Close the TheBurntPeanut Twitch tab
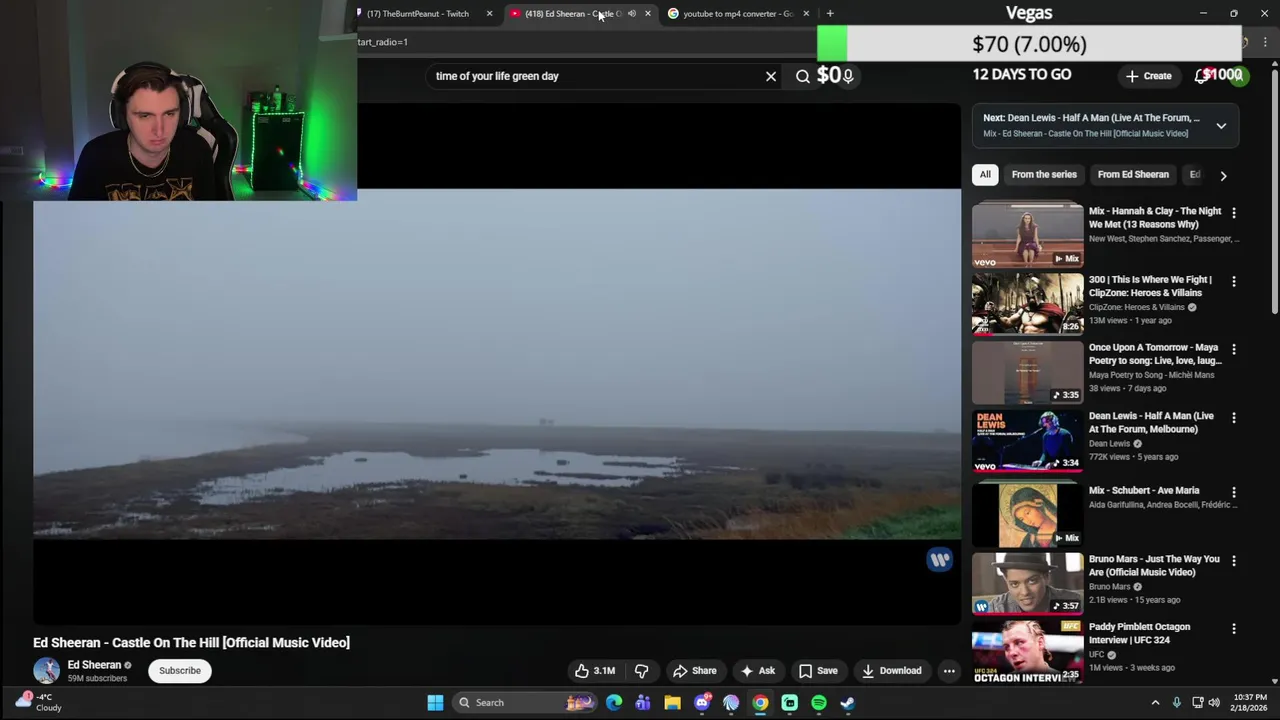1280x720 pixels. (489, 14)
